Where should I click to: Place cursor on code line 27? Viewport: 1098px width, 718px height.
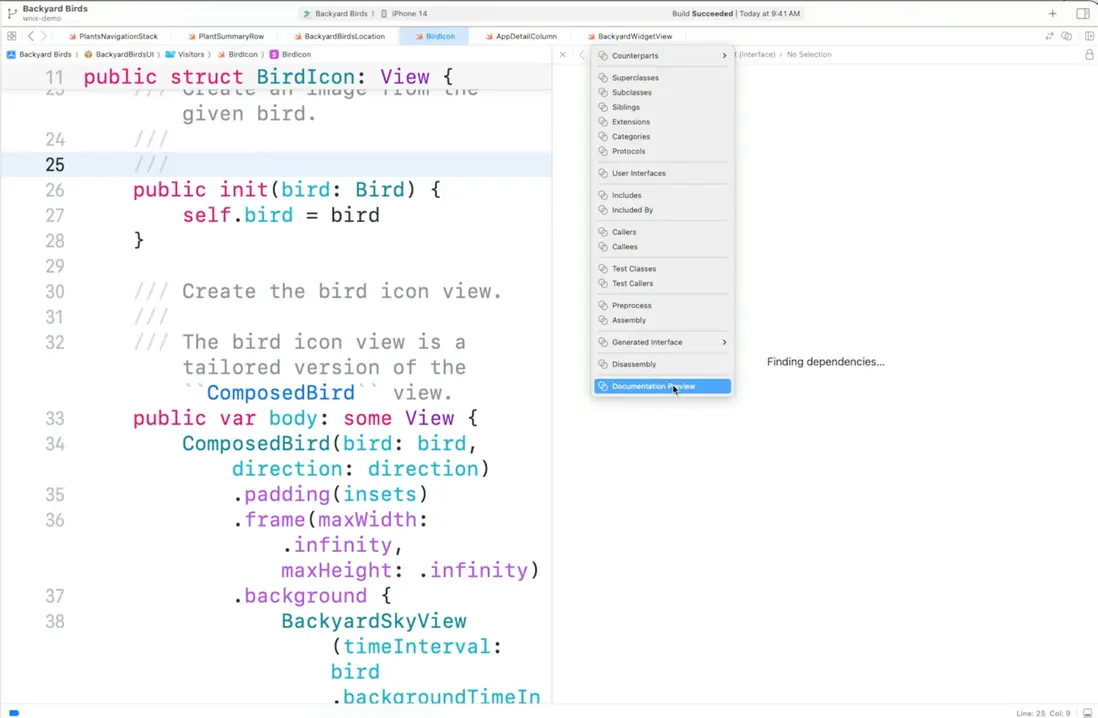280,215
